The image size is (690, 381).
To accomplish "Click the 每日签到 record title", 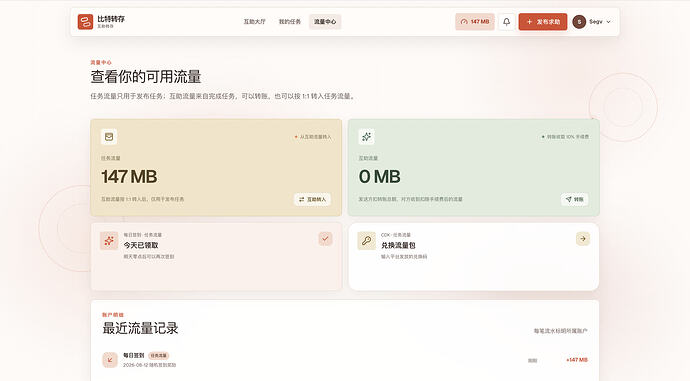I will (133, 355).
